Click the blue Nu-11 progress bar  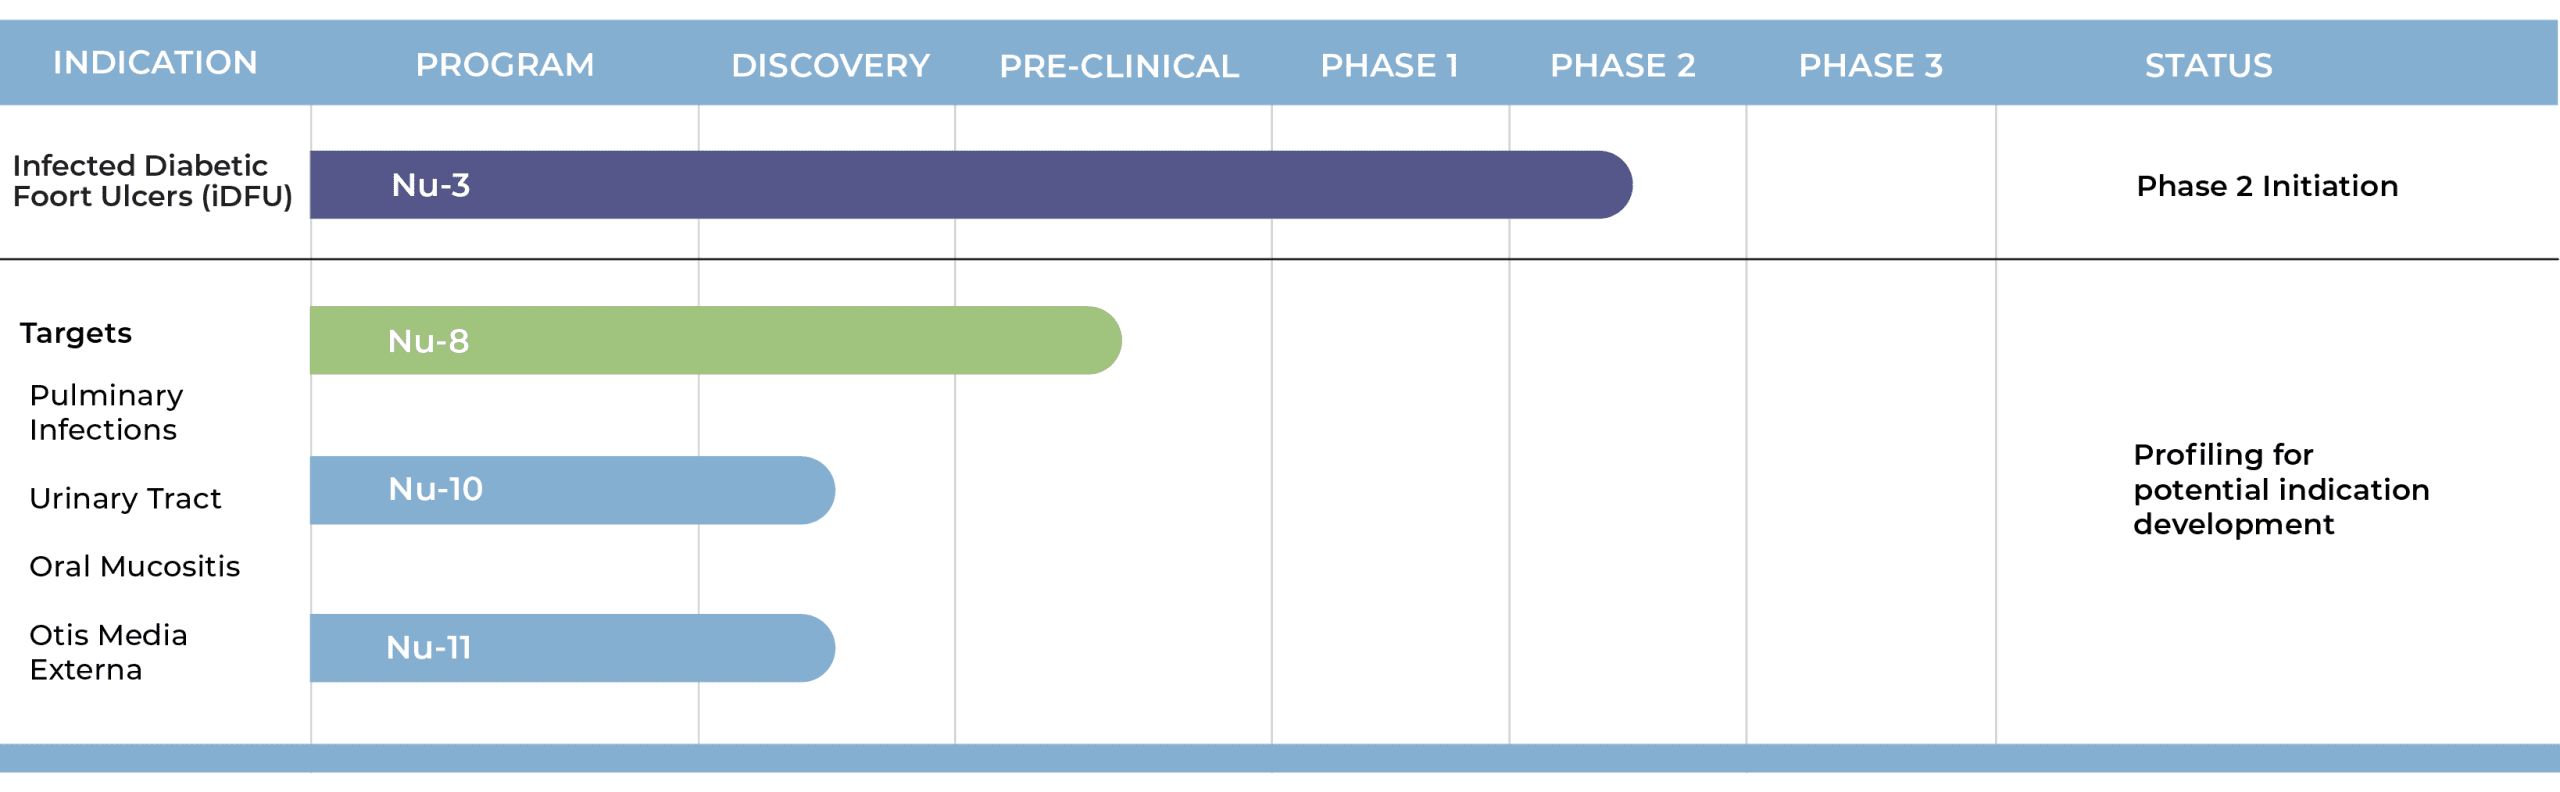pyautogui.click(x=572, y=648)
